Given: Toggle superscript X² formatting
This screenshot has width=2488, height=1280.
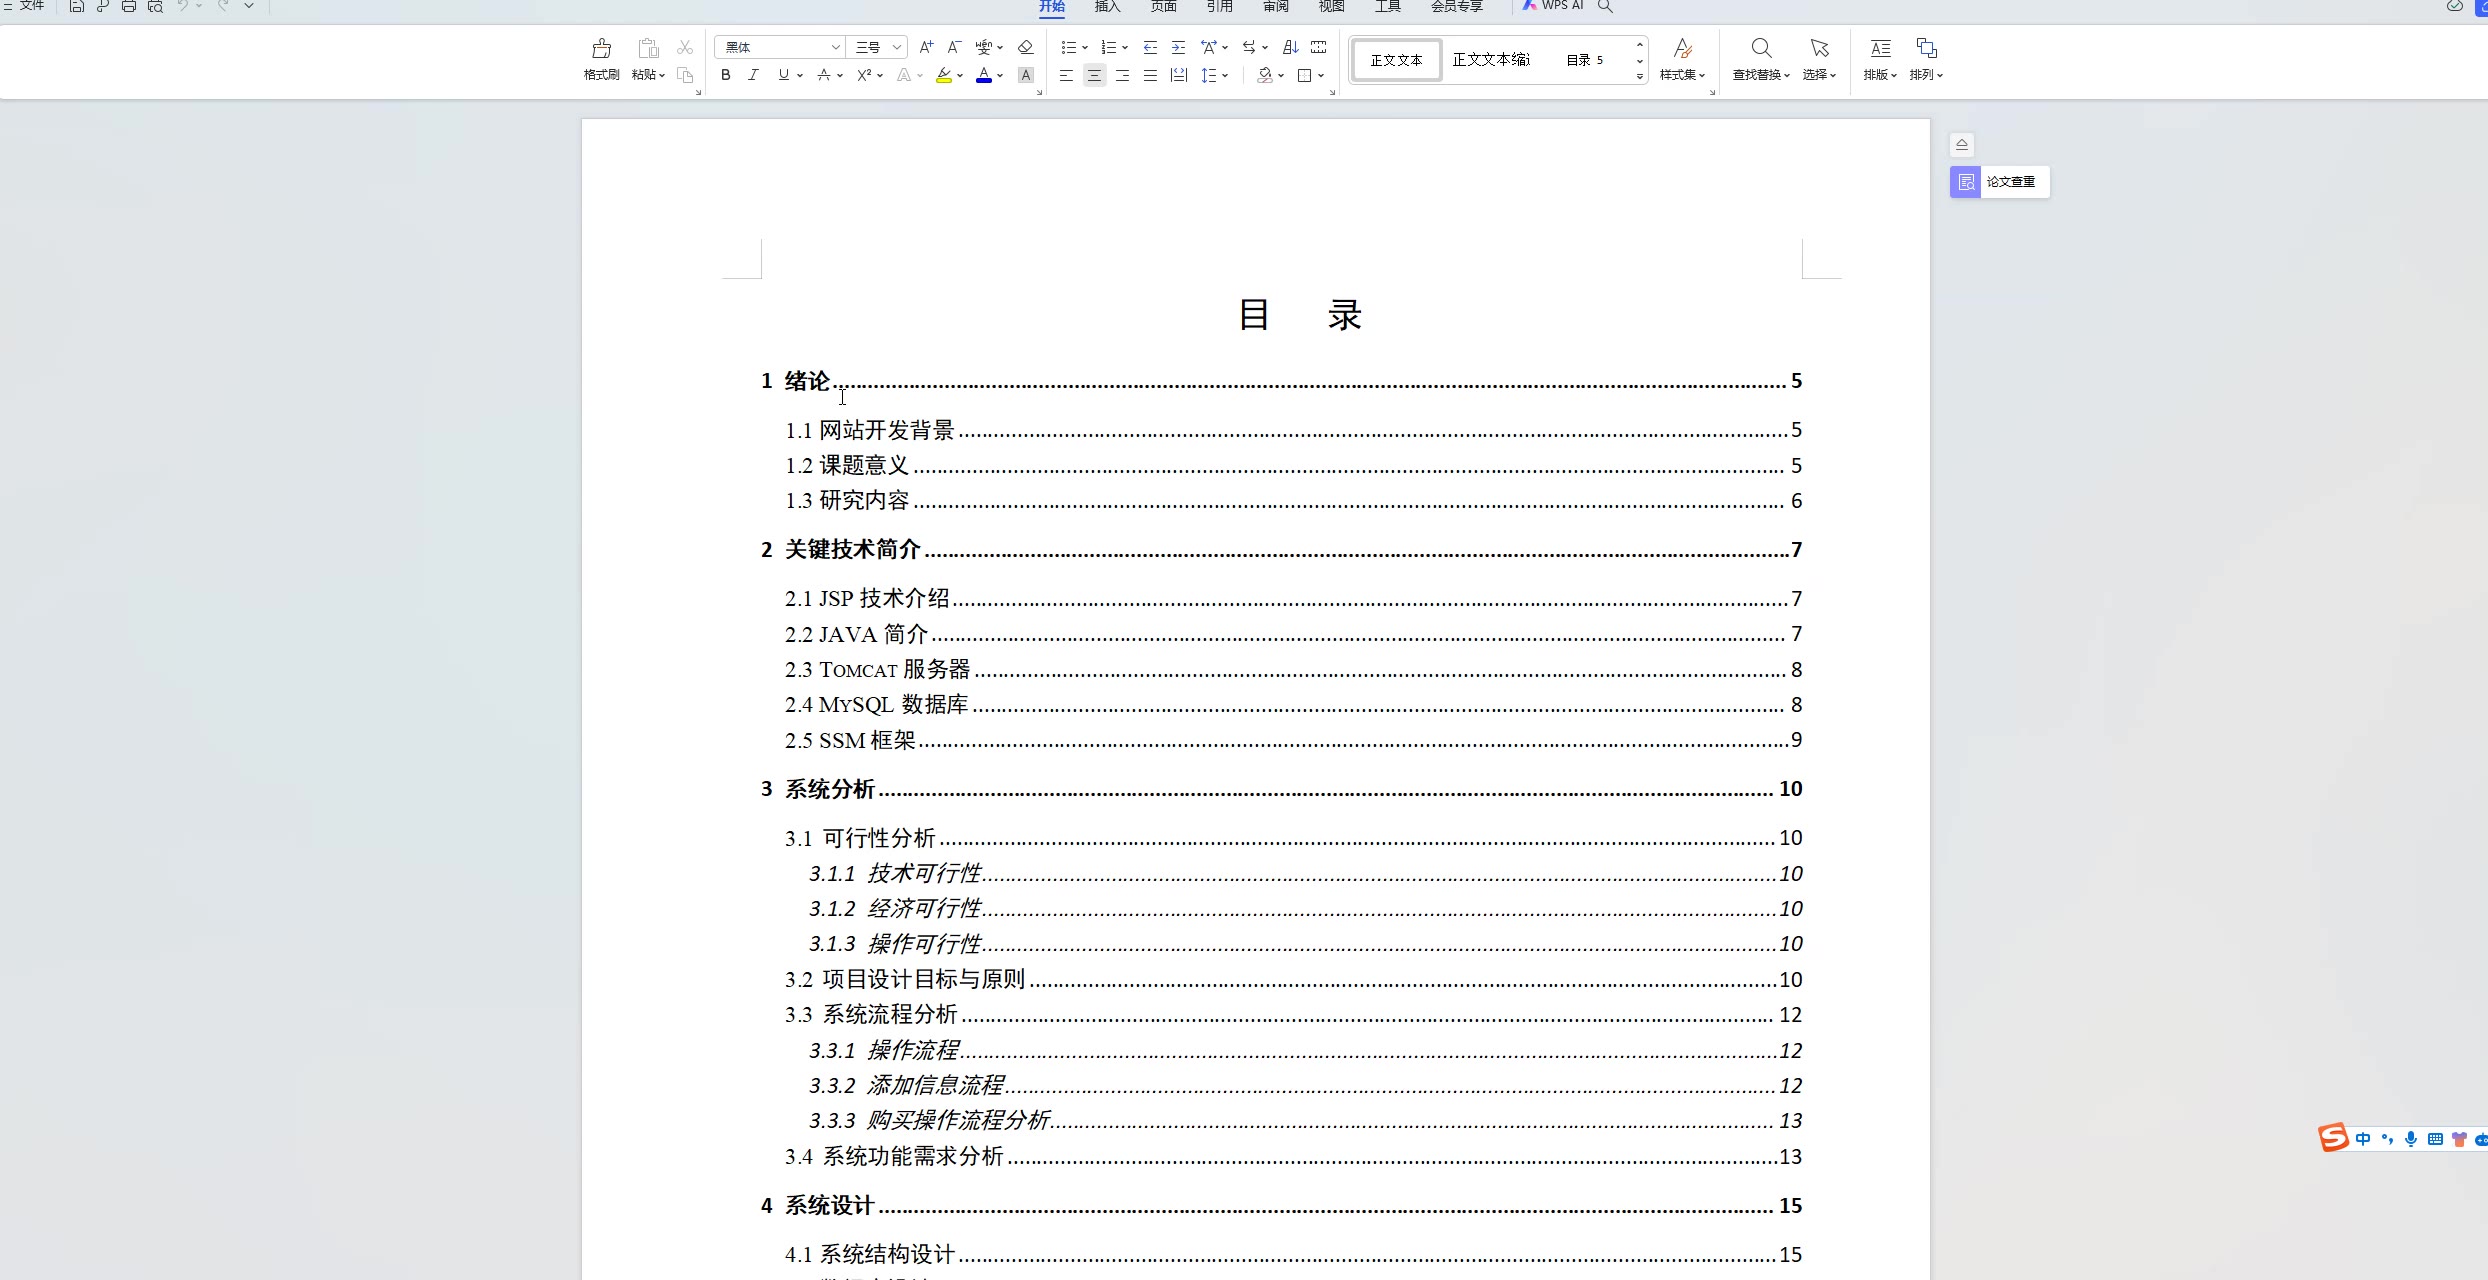Looking at the screenshot, I should (x=865, y=75).
